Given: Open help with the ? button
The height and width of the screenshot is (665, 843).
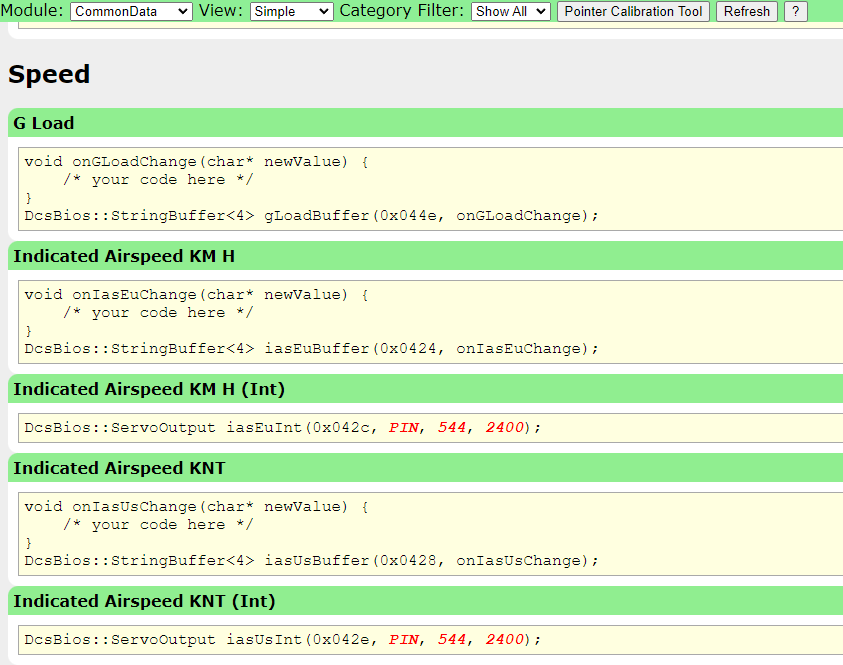Looking at the screenshot, I should pos(796,11).
